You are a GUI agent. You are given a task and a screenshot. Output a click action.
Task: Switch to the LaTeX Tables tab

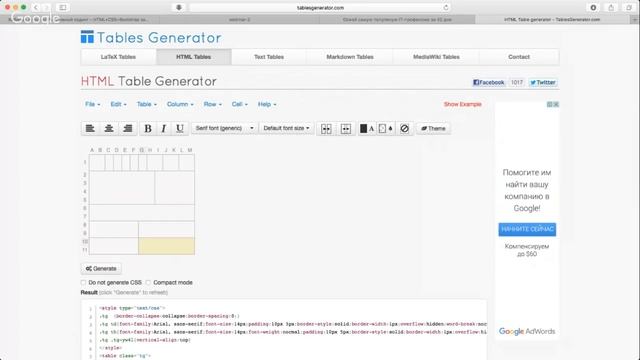pyautogui.click(x=118, y=57)
